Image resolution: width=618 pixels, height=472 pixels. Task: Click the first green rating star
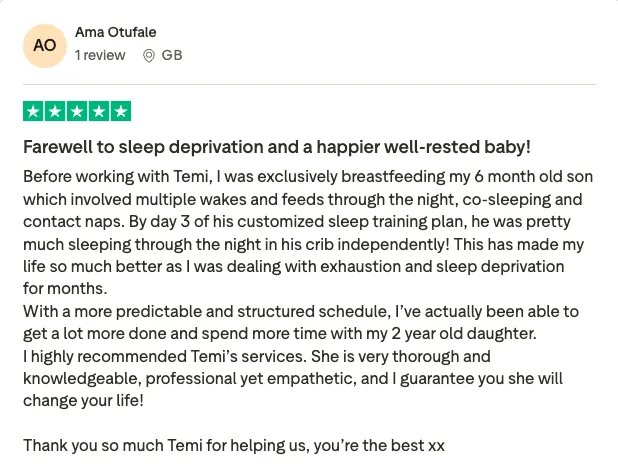33,111
